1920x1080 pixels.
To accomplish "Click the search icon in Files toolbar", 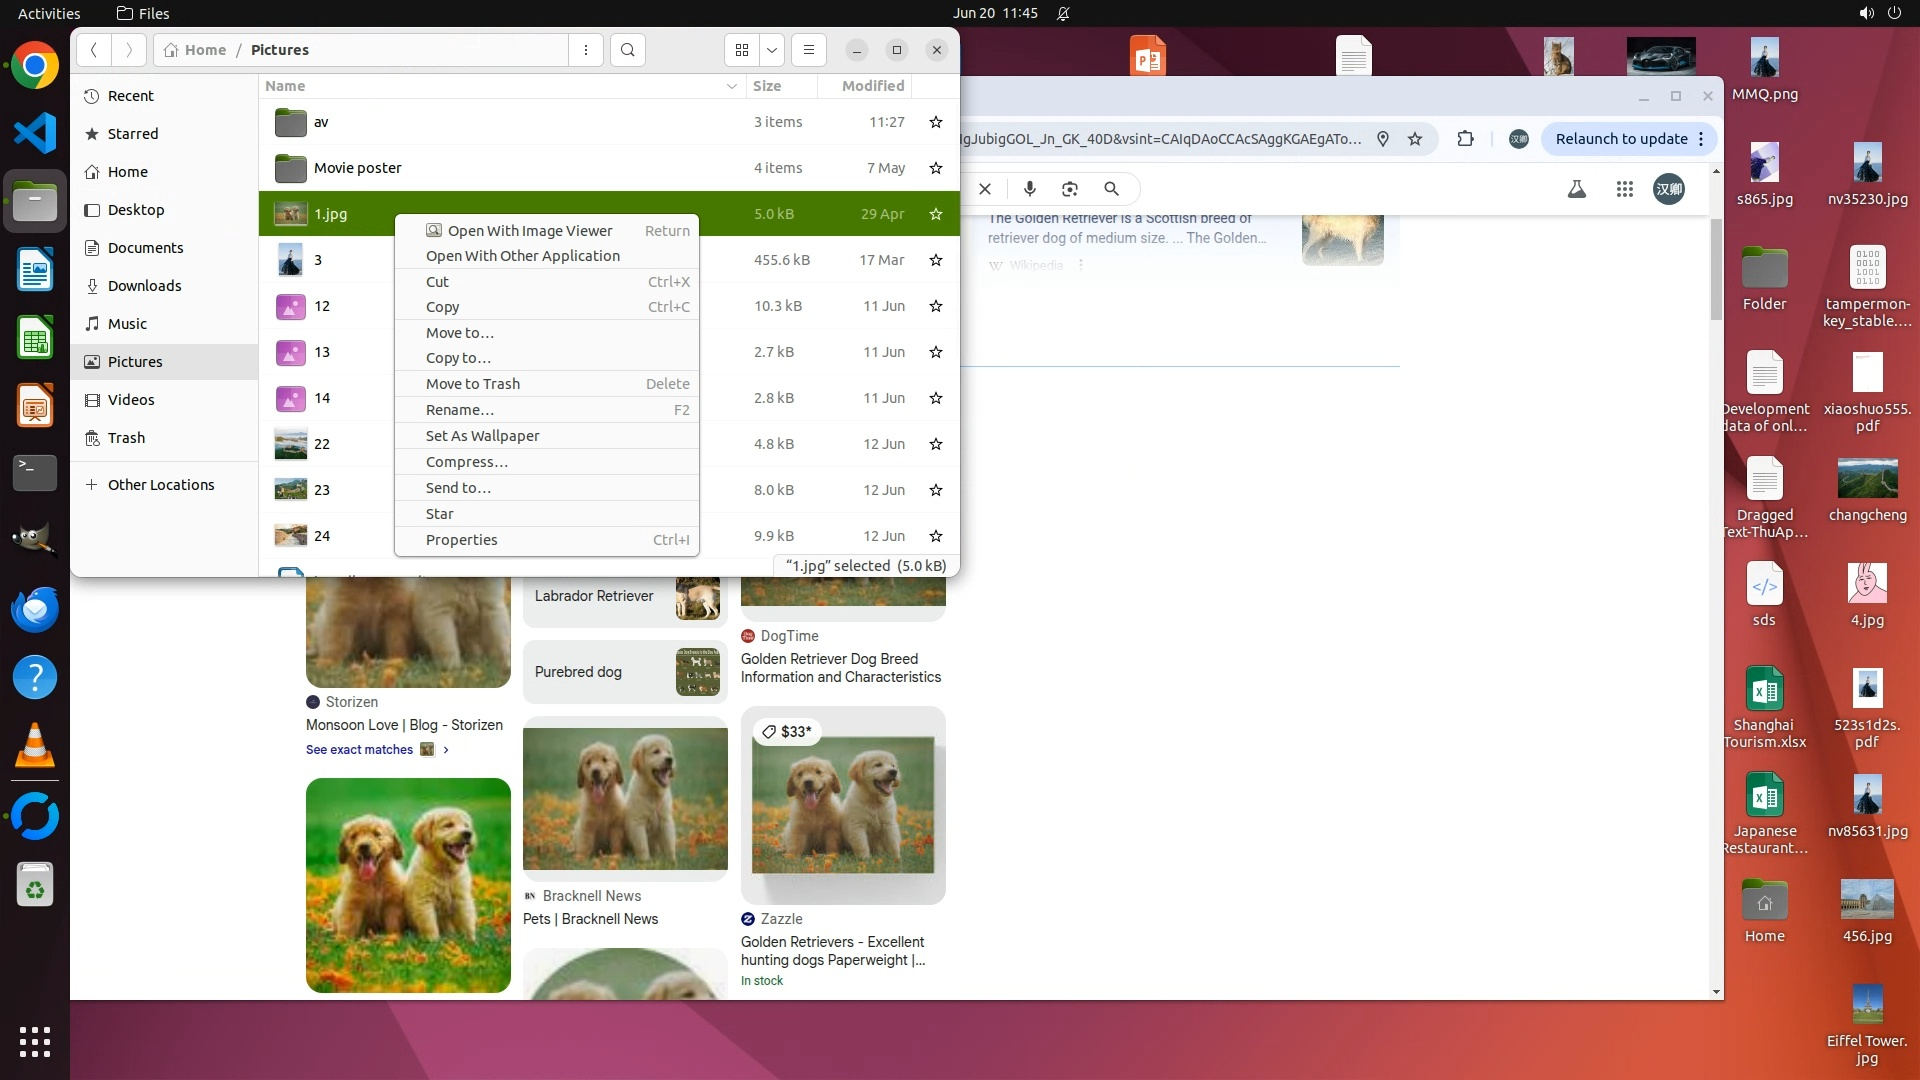I will tap(627, 50).
